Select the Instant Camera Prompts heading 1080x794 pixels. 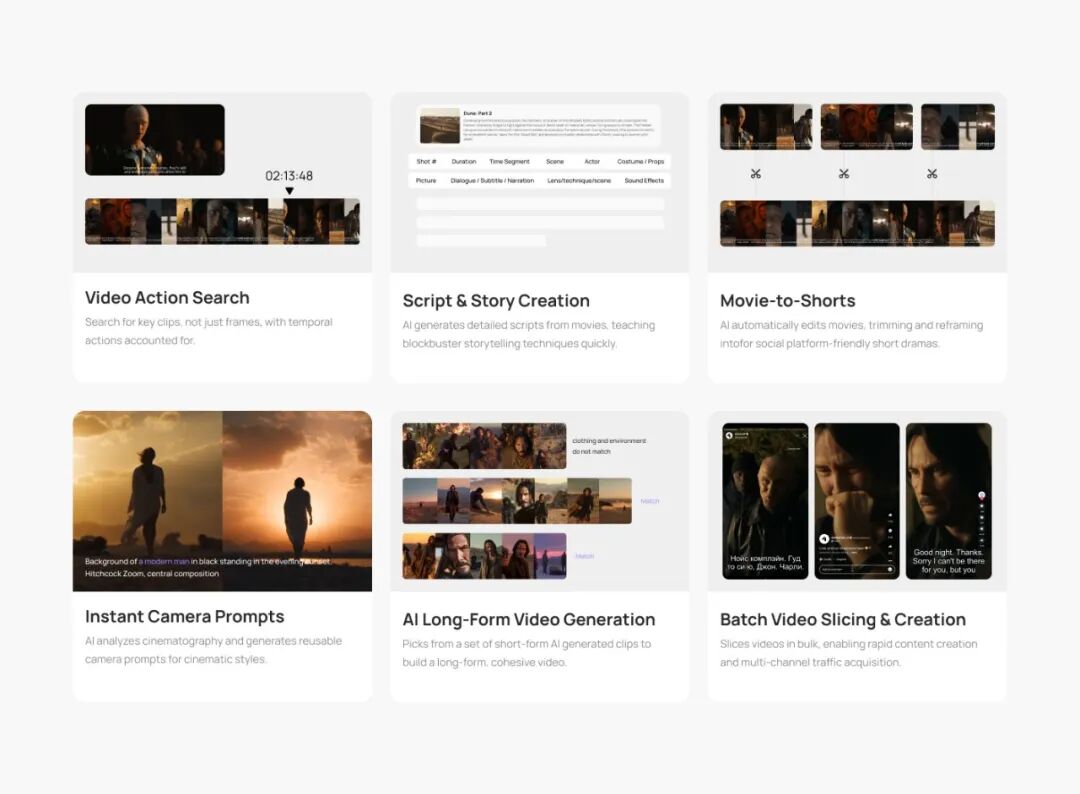coord(185,616)
